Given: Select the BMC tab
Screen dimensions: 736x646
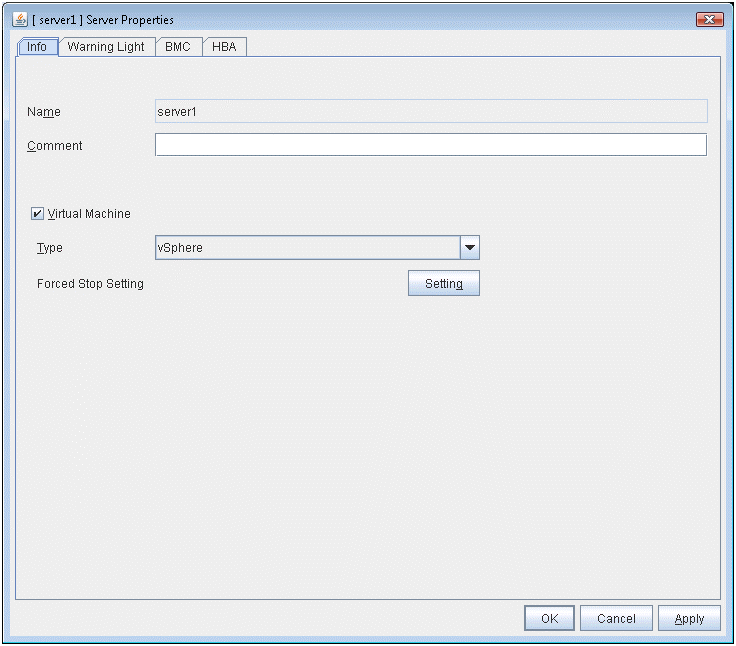Looking at the screenshot, I should click(178, 47).
